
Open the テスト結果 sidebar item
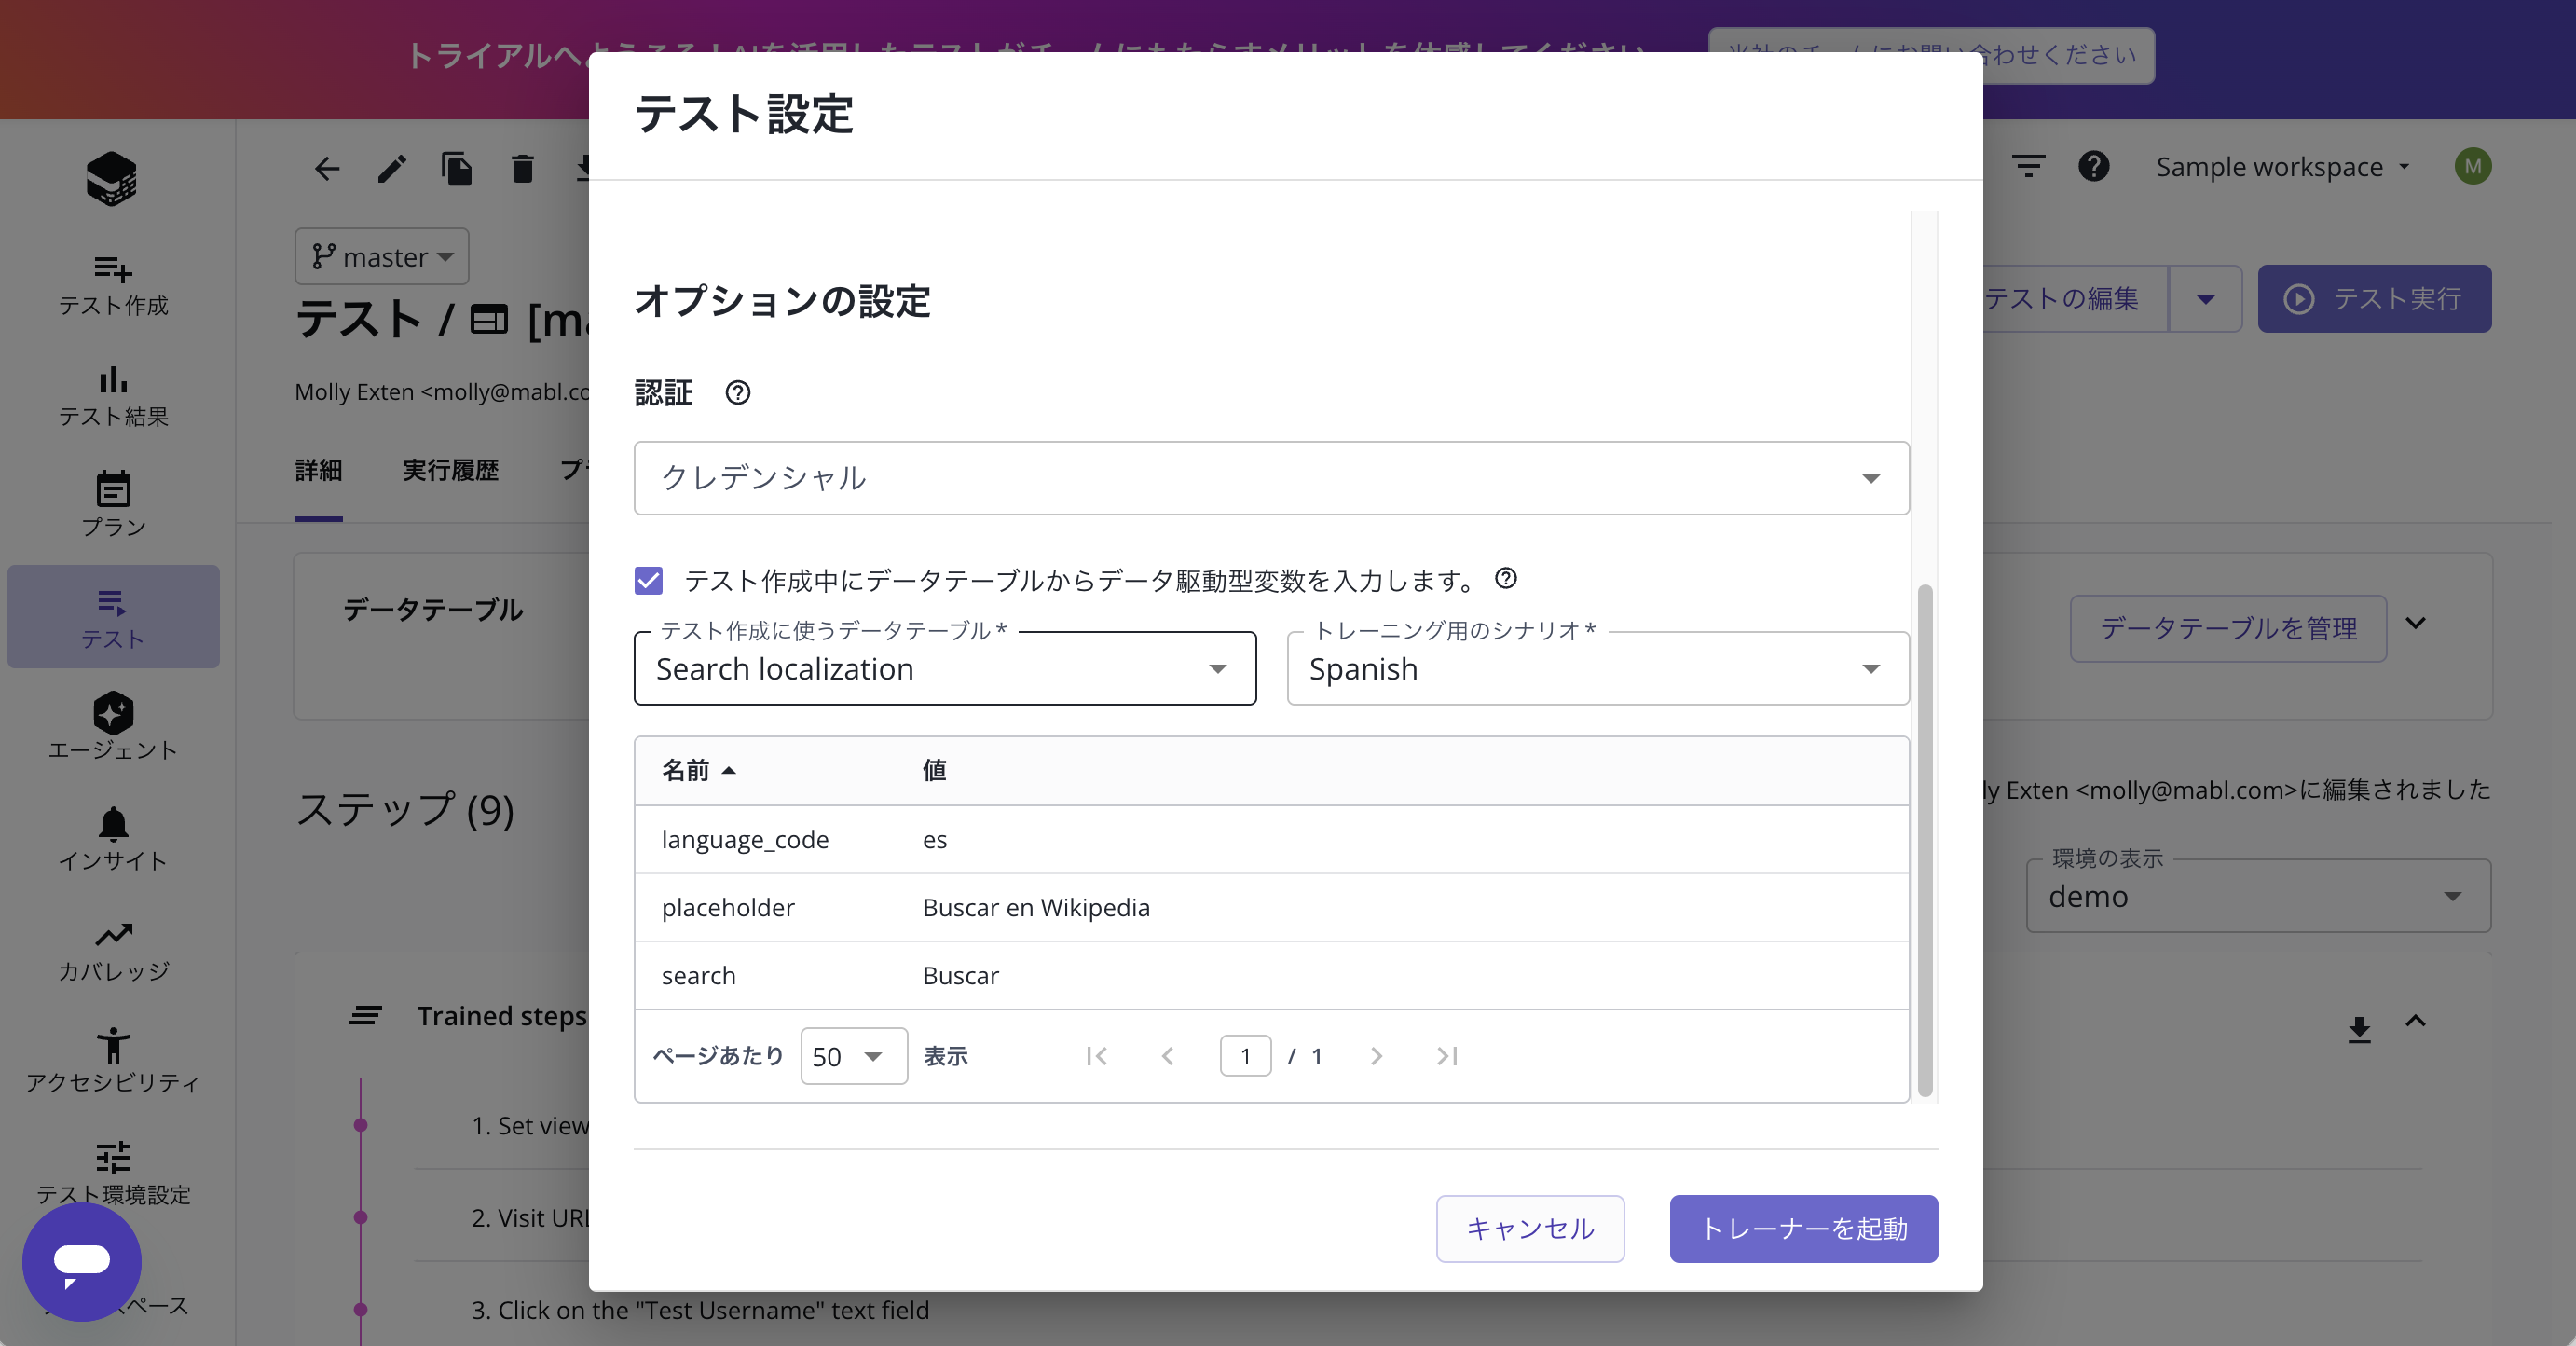tap(113, 396)
